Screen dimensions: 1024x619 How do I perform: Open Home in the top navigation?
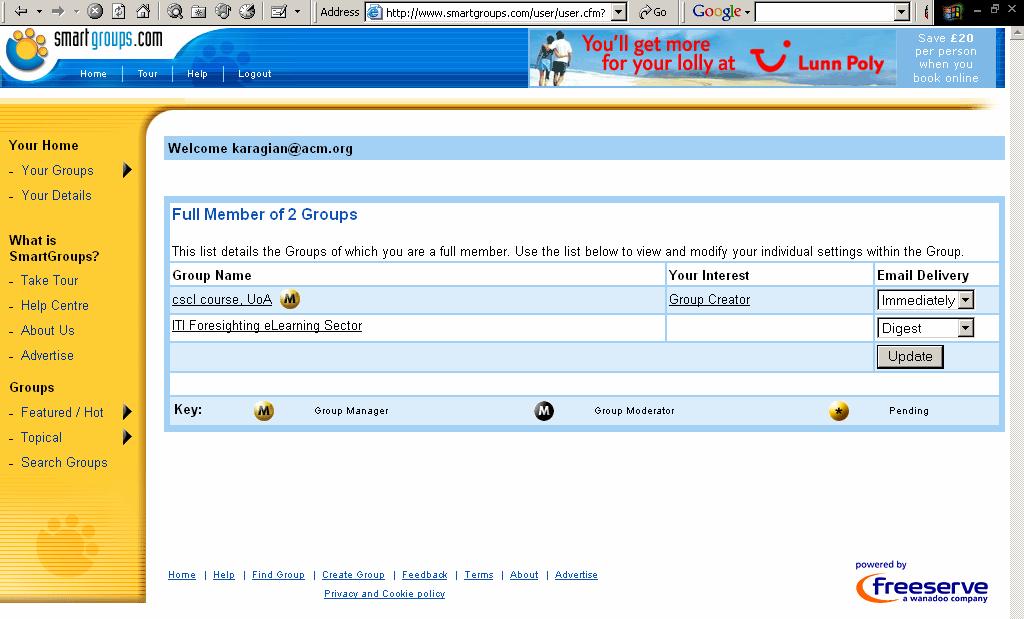93,74
